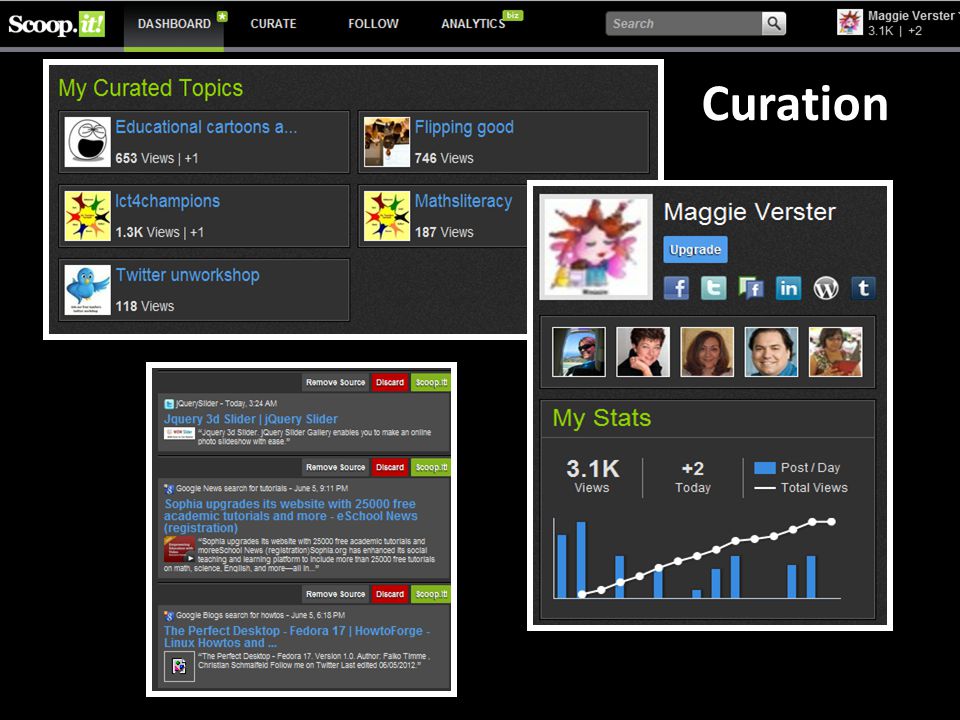This screenshot has height=720, width=960.
Task: Click Remove Source for Jquery 3d Slider
Action: 335,382
